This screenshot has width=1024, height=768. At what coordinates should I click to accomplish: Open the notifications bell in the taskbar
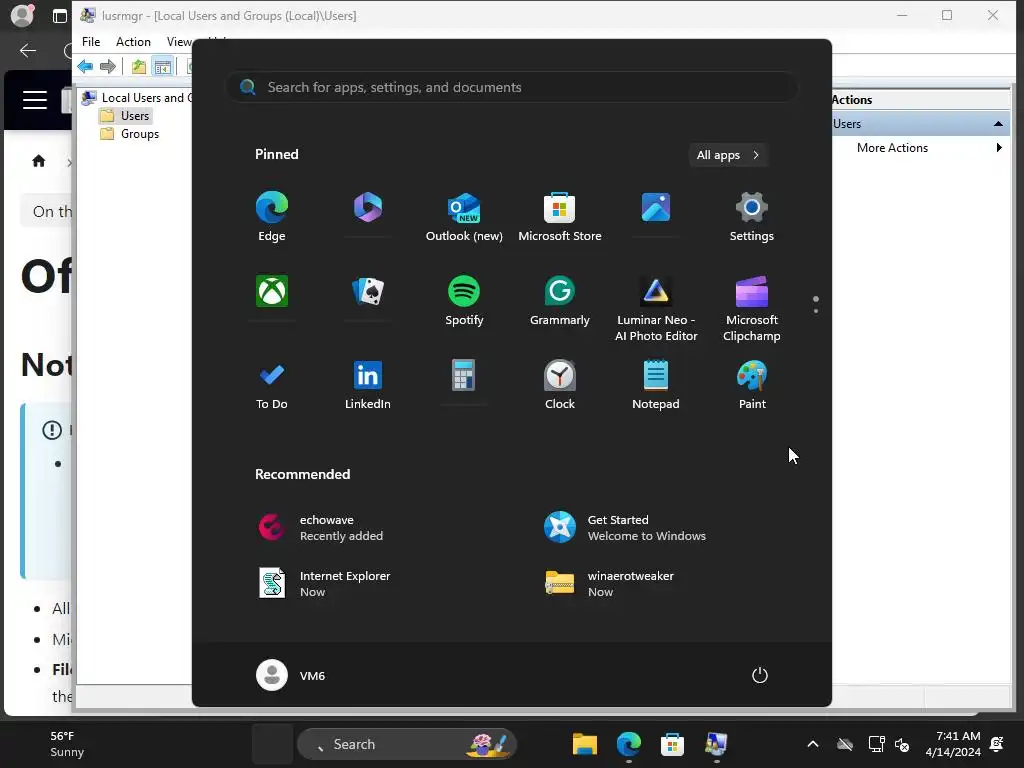click(x=997, y=744)
